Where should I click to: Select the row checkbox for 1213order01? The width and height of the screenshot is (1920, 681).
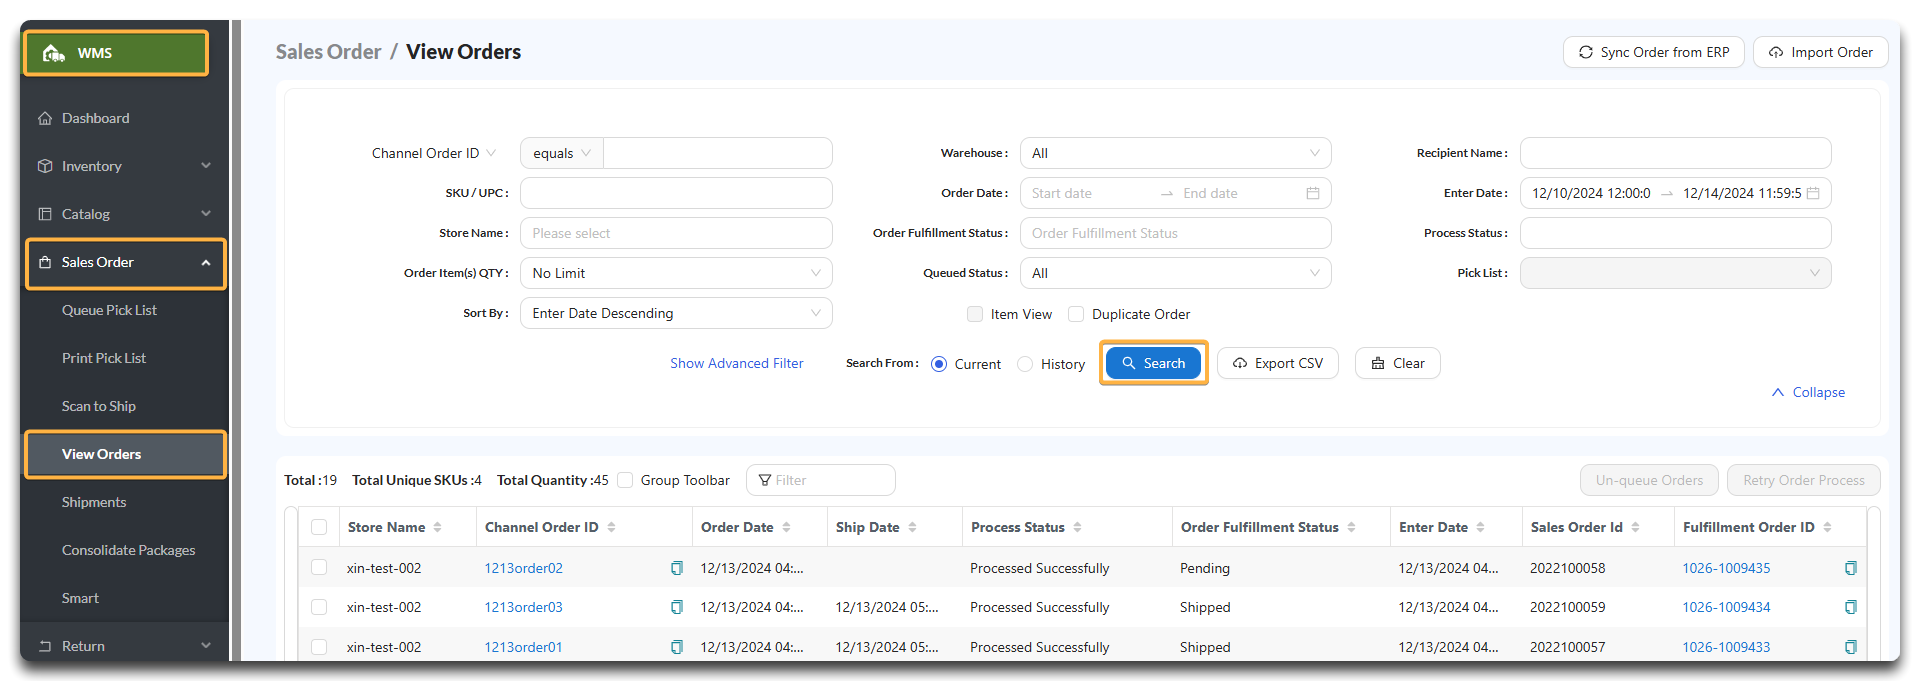coord(319,647)
